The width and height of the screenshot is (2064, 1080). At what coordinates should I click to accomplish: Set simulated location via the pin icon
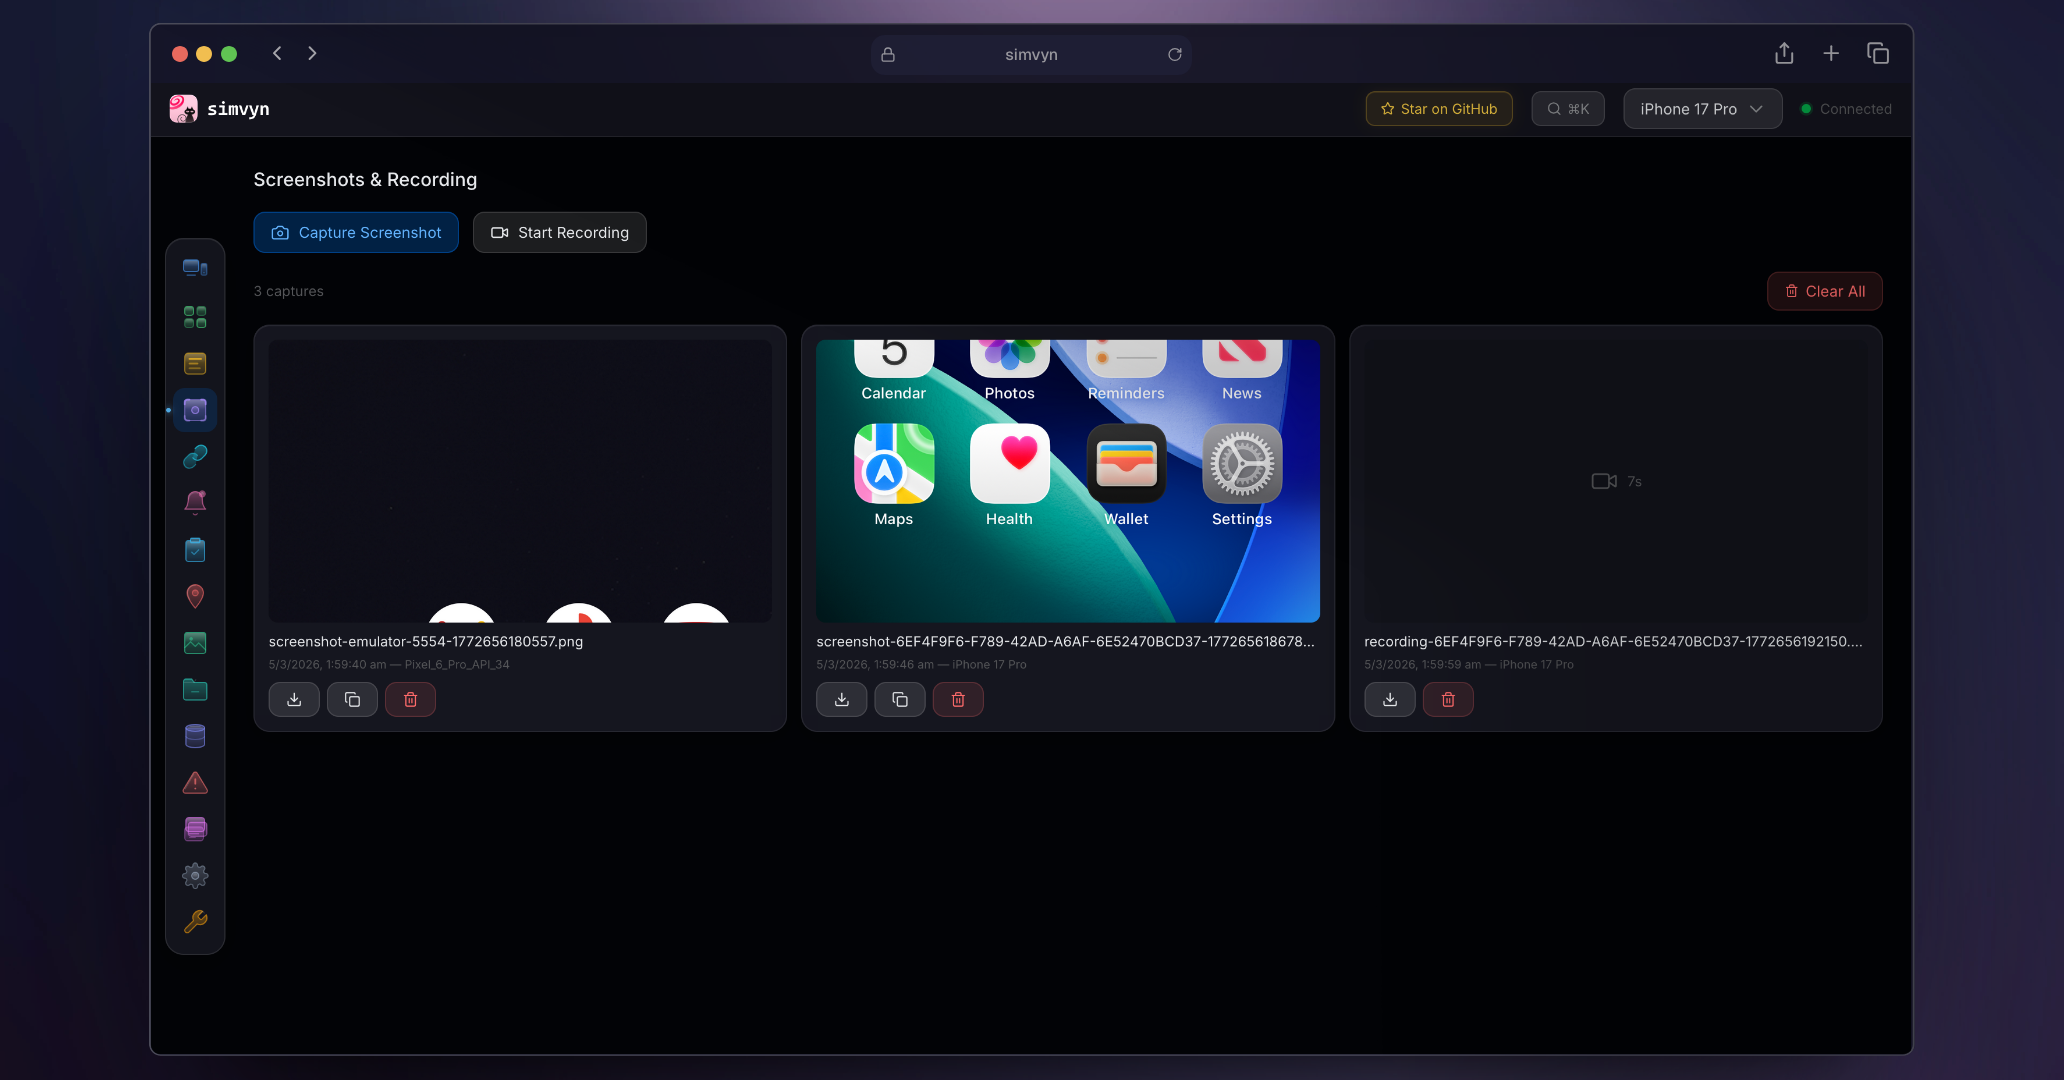(x=195, y=595)
